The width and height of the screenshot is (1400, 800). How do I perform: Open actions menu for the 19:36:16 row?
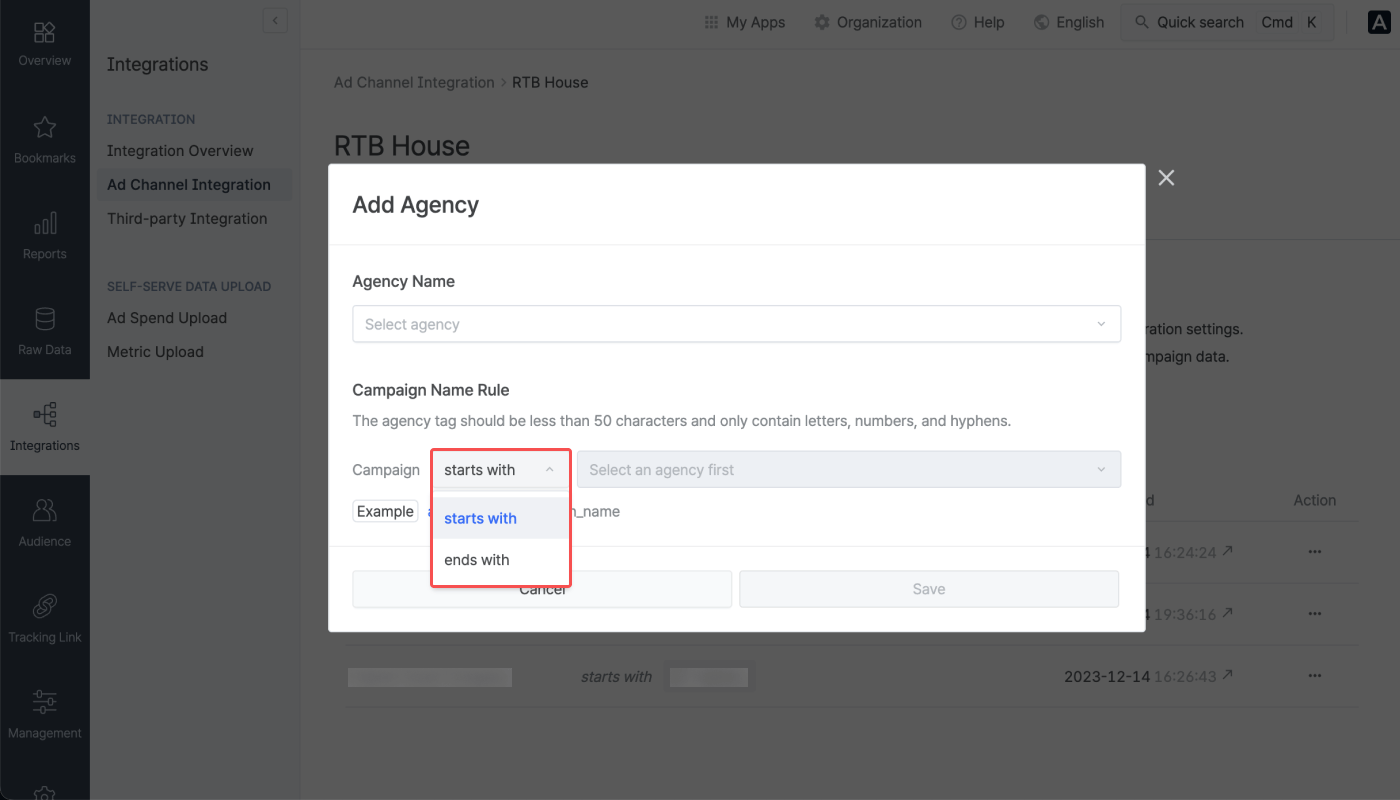click(x=1314, y=614)
